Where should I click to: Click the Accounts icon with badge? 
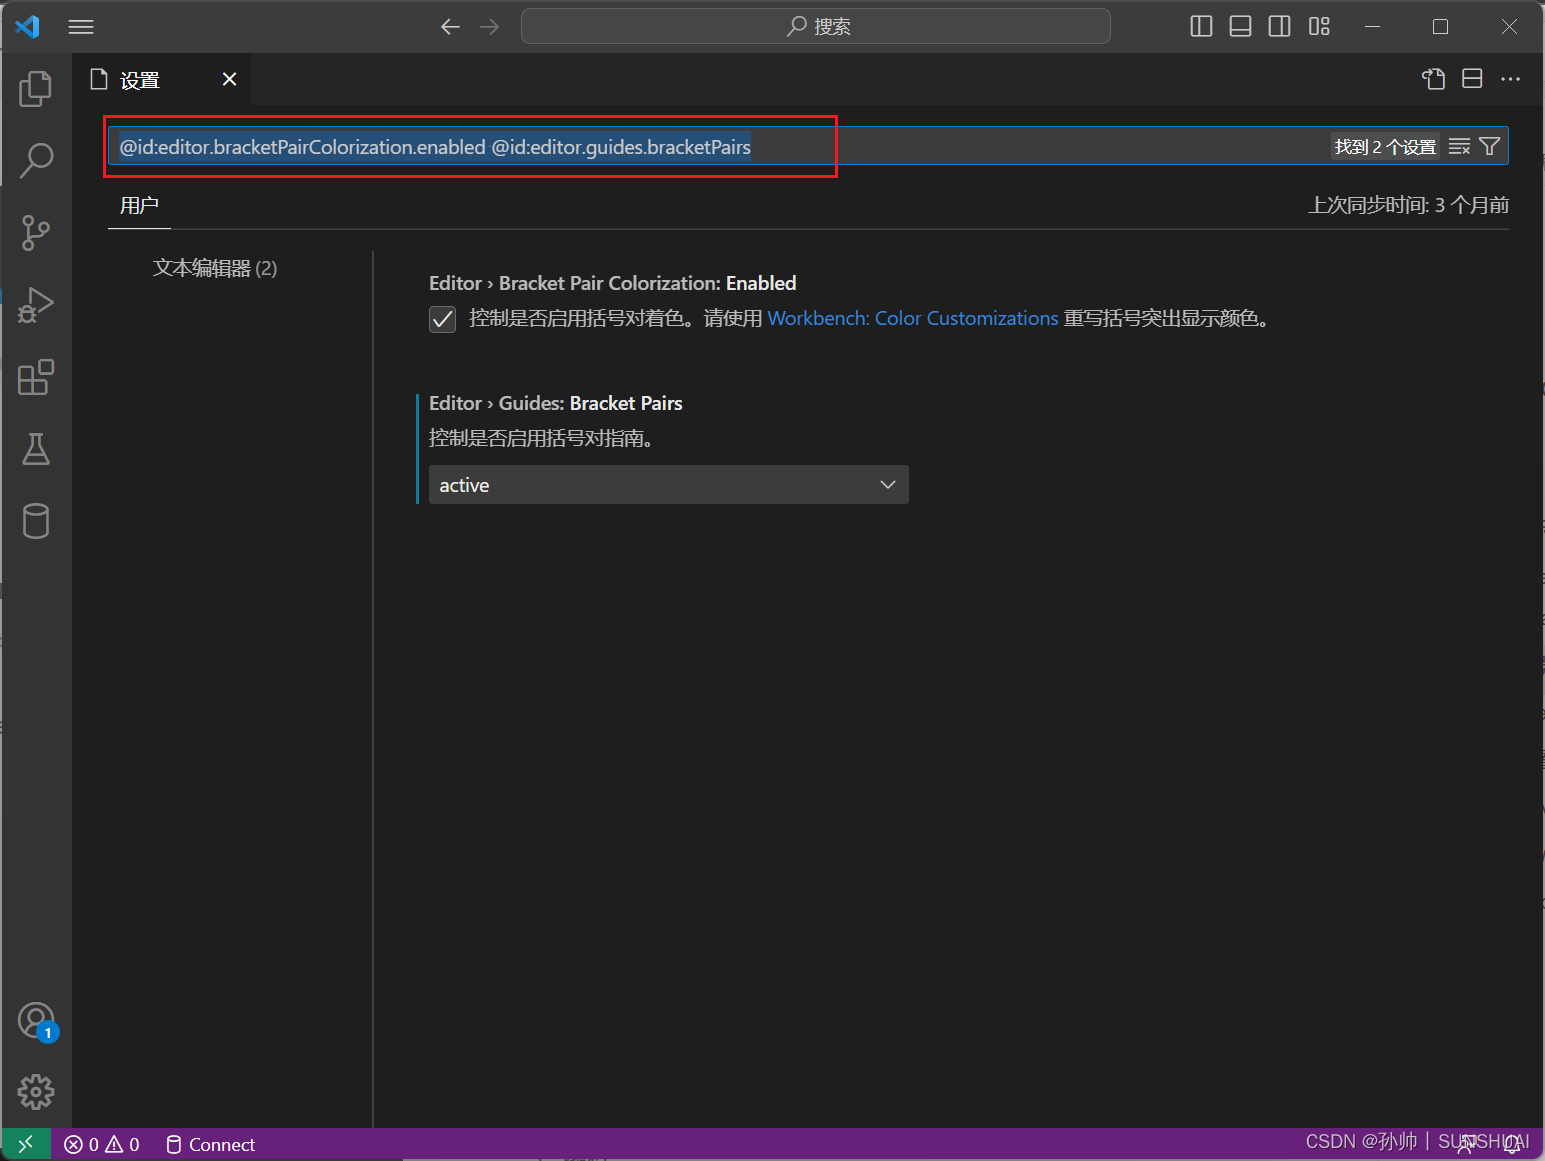coord(36,1020)
